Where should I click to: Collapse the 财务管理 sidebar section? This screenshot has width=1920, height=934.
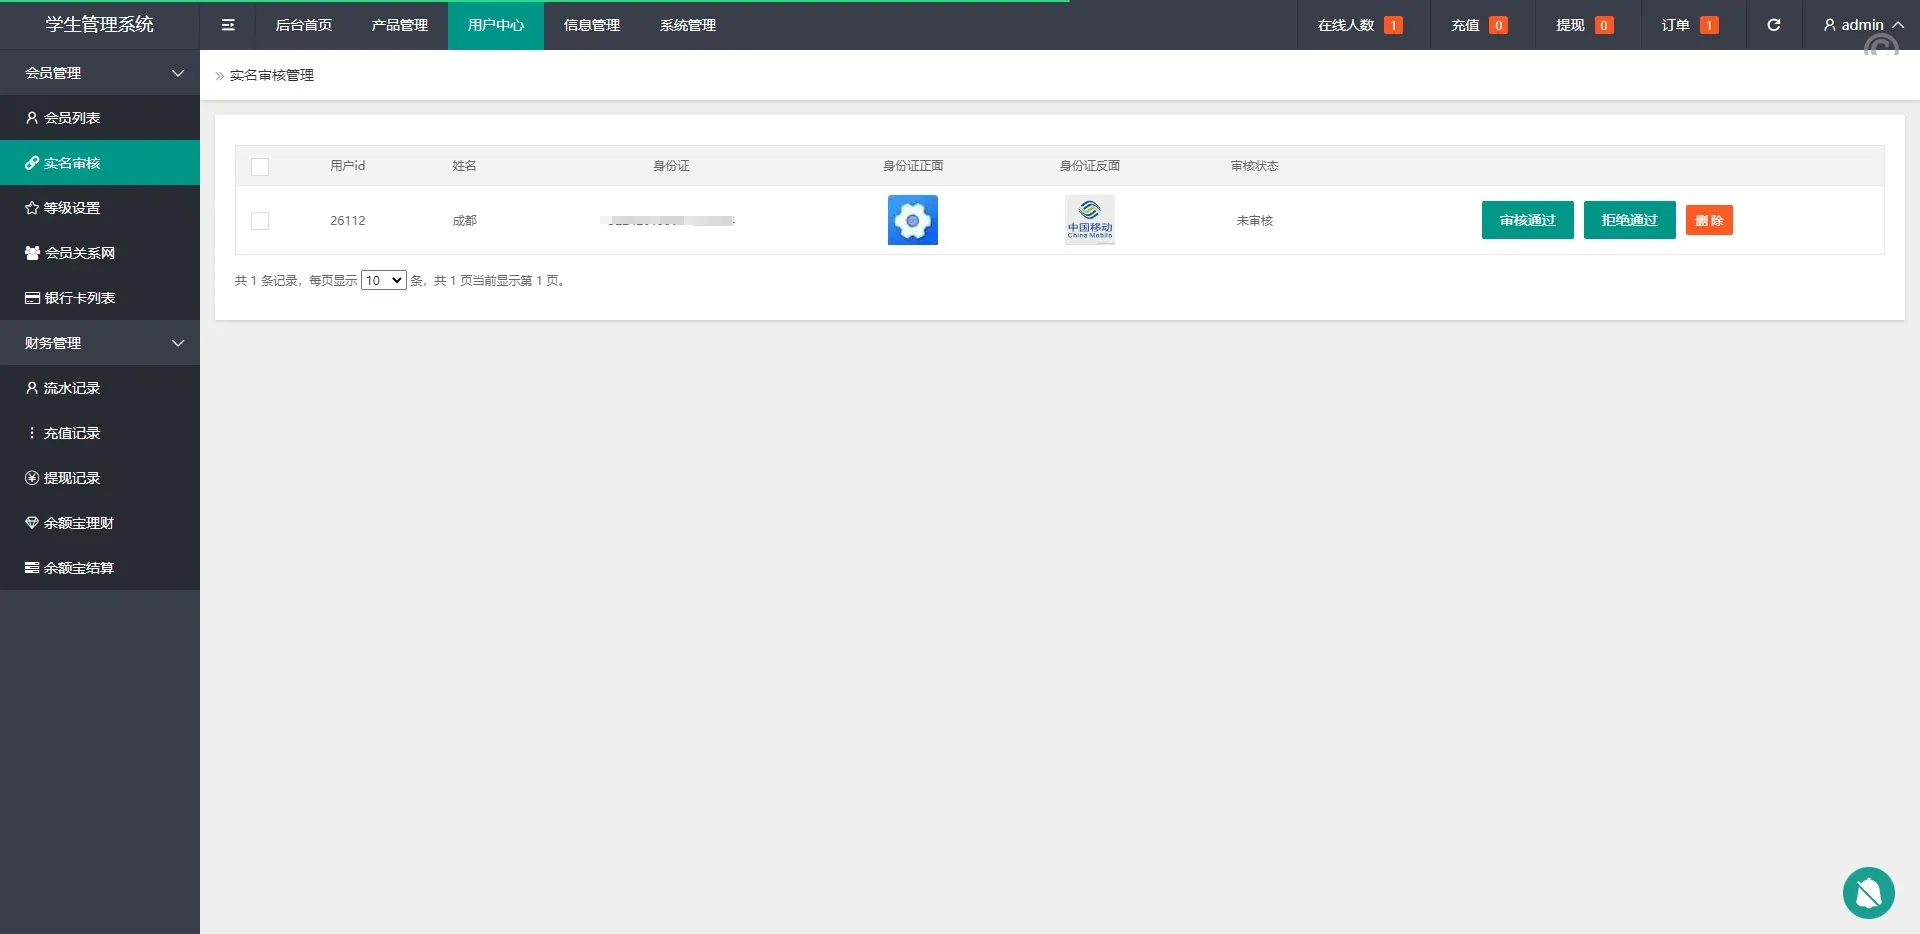(100, 343)
